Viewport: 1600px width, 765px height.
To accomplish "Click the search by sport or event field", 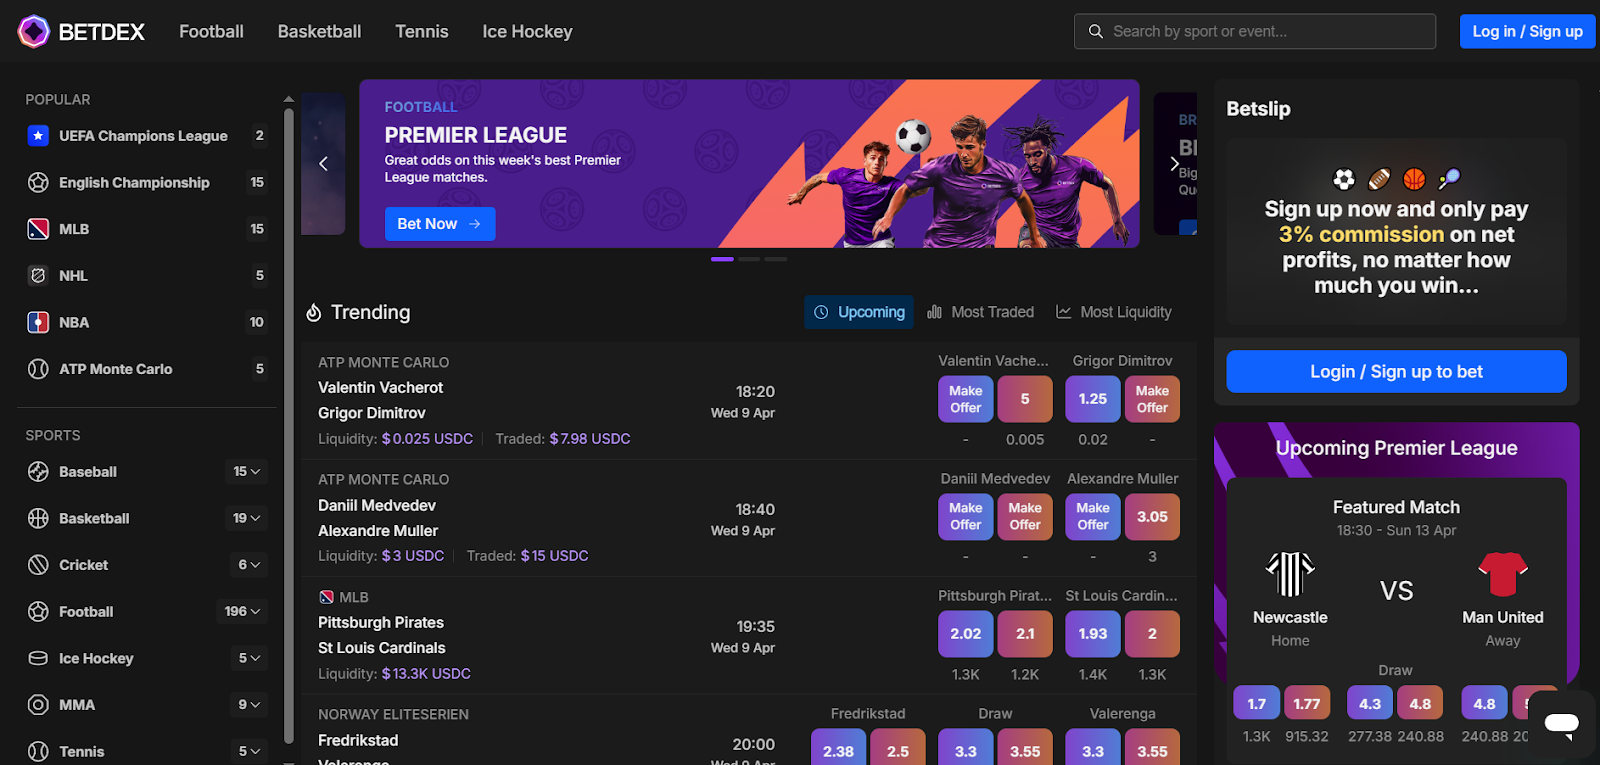I will [x=1255, y=32].
